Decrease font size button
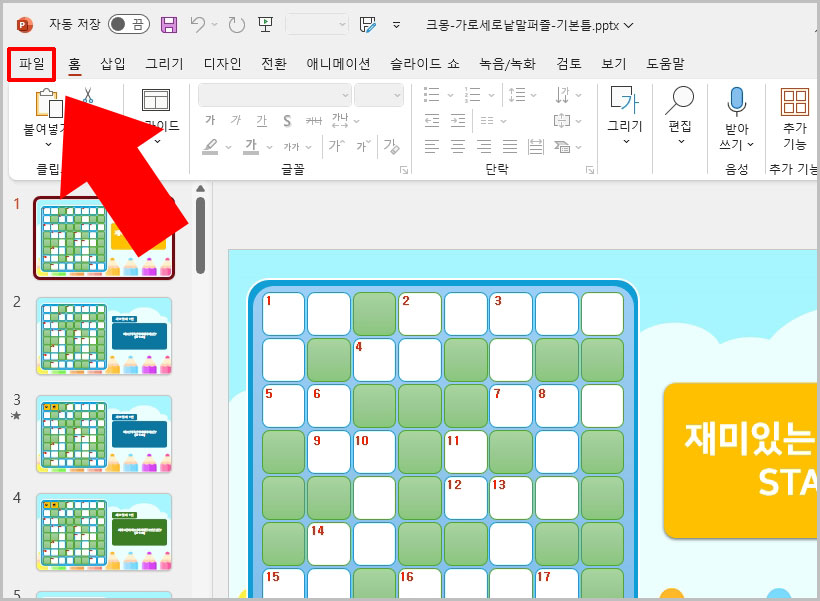Image resolution: width=820 pixels, height=601 pixels. coord(363,146)
